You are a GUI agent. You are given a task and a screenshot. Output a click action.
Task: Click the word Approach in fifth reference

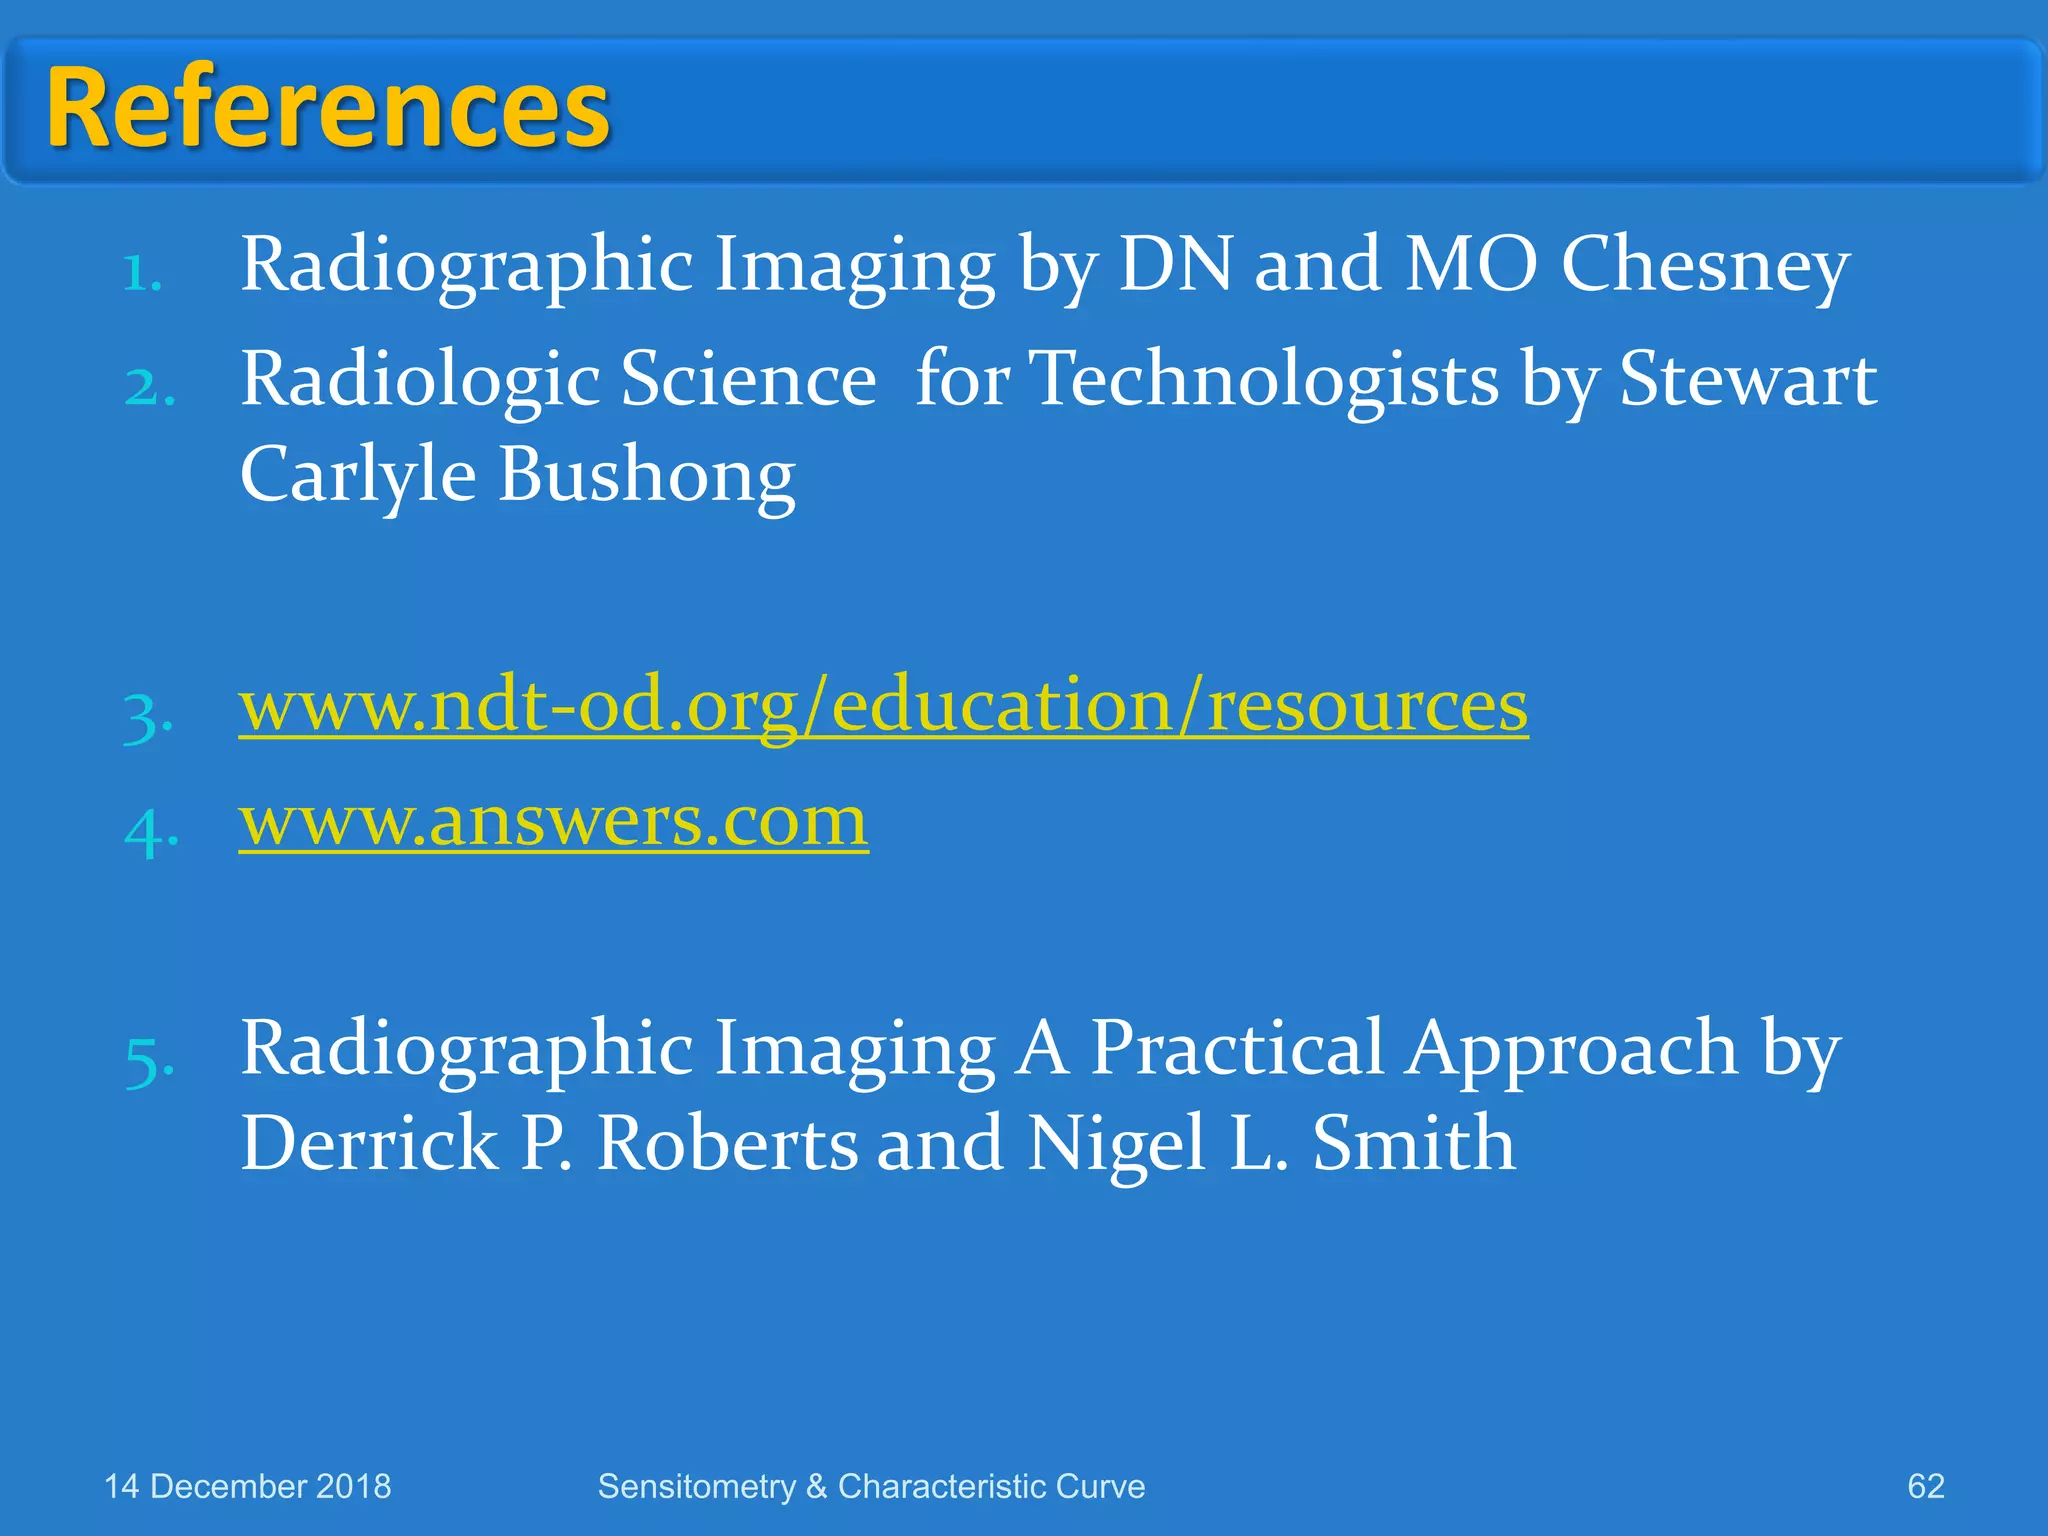tap(1571, 1049)
